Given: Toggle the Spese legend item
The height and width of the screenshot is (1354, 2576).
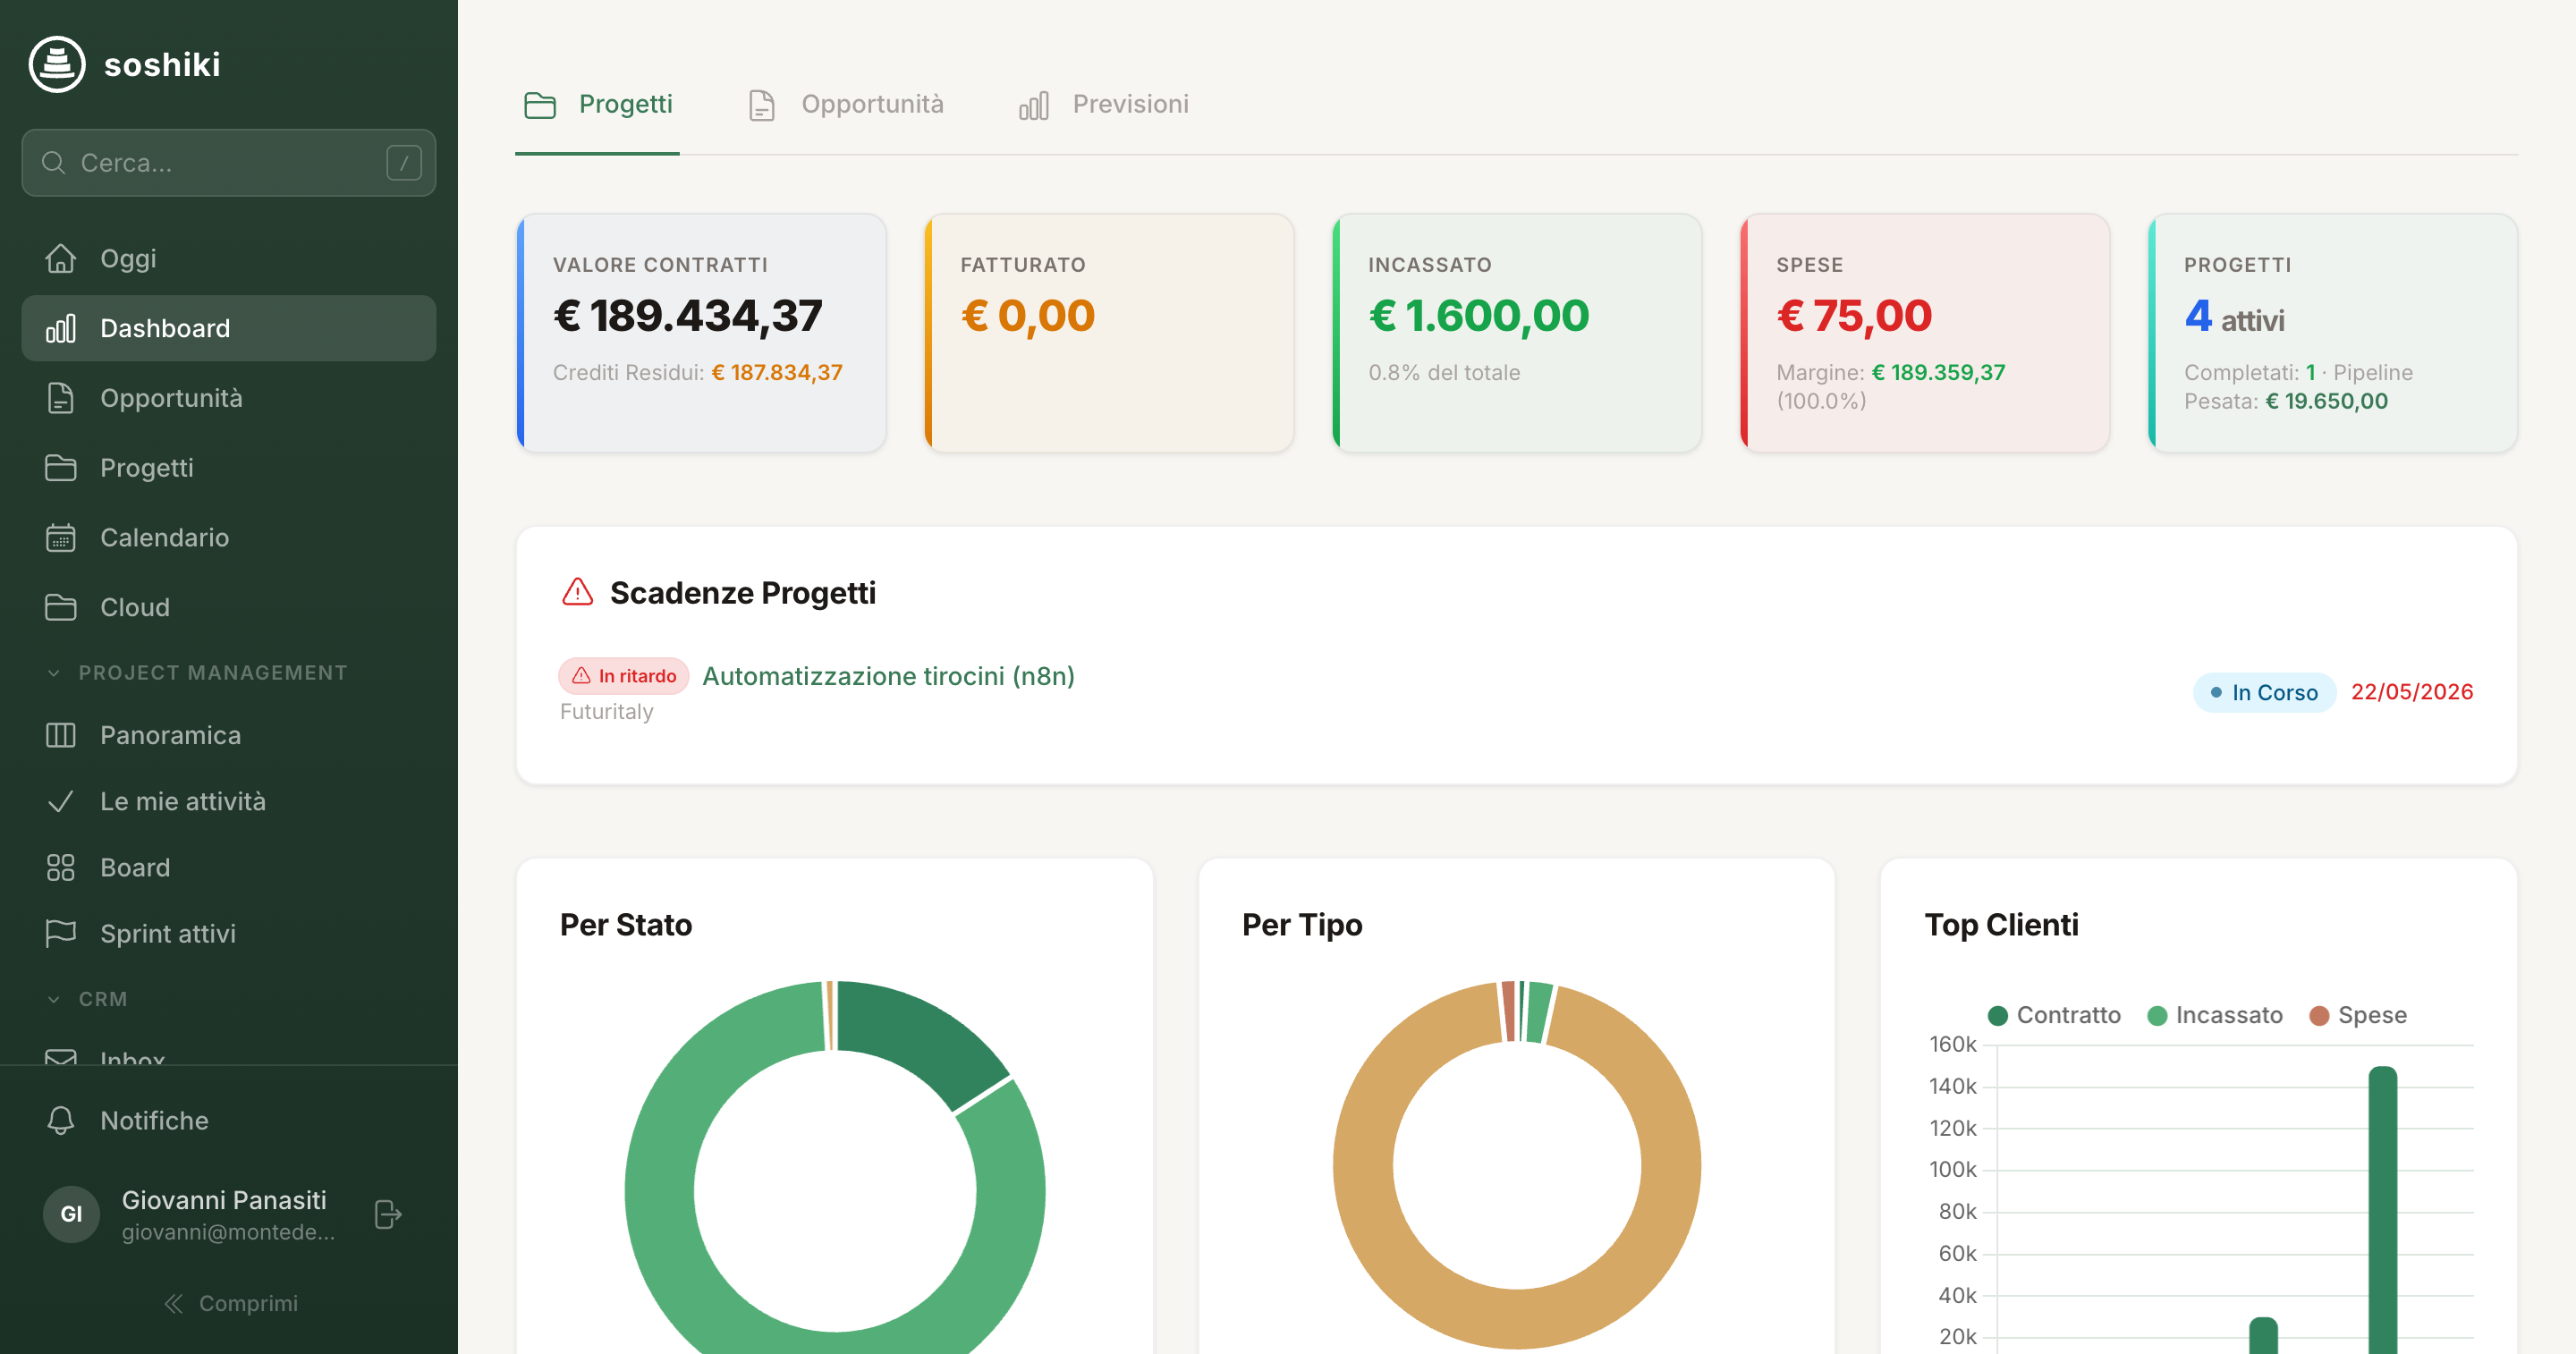Looking at the screenshot, I should (x=2358, y=1015).
